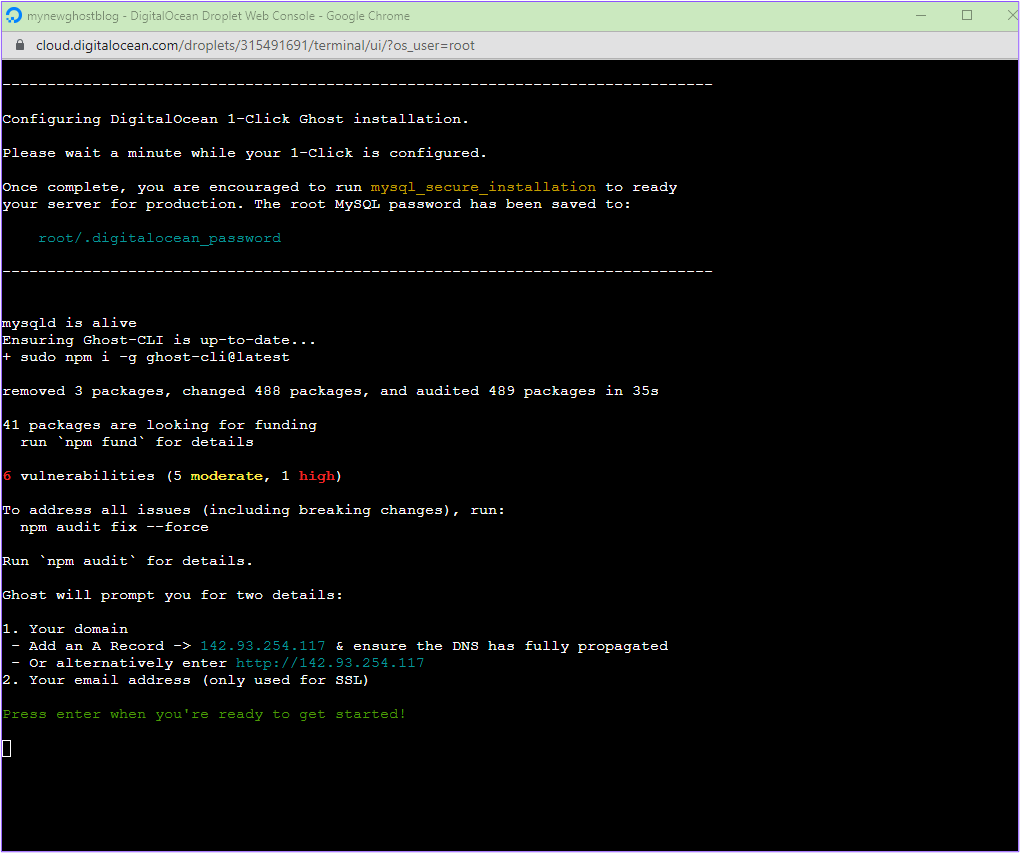
Task: Click the window title 'mynewghostblog' text
Action: 73,16
